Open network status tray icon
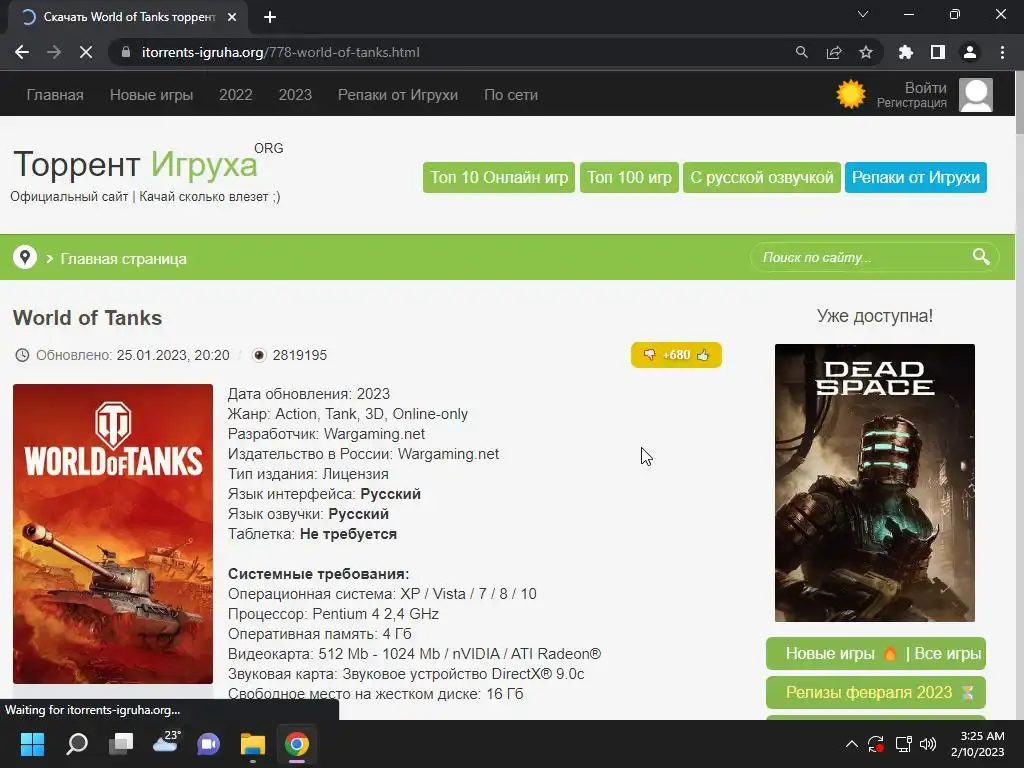1024x768 pixels. pos(903,744)
